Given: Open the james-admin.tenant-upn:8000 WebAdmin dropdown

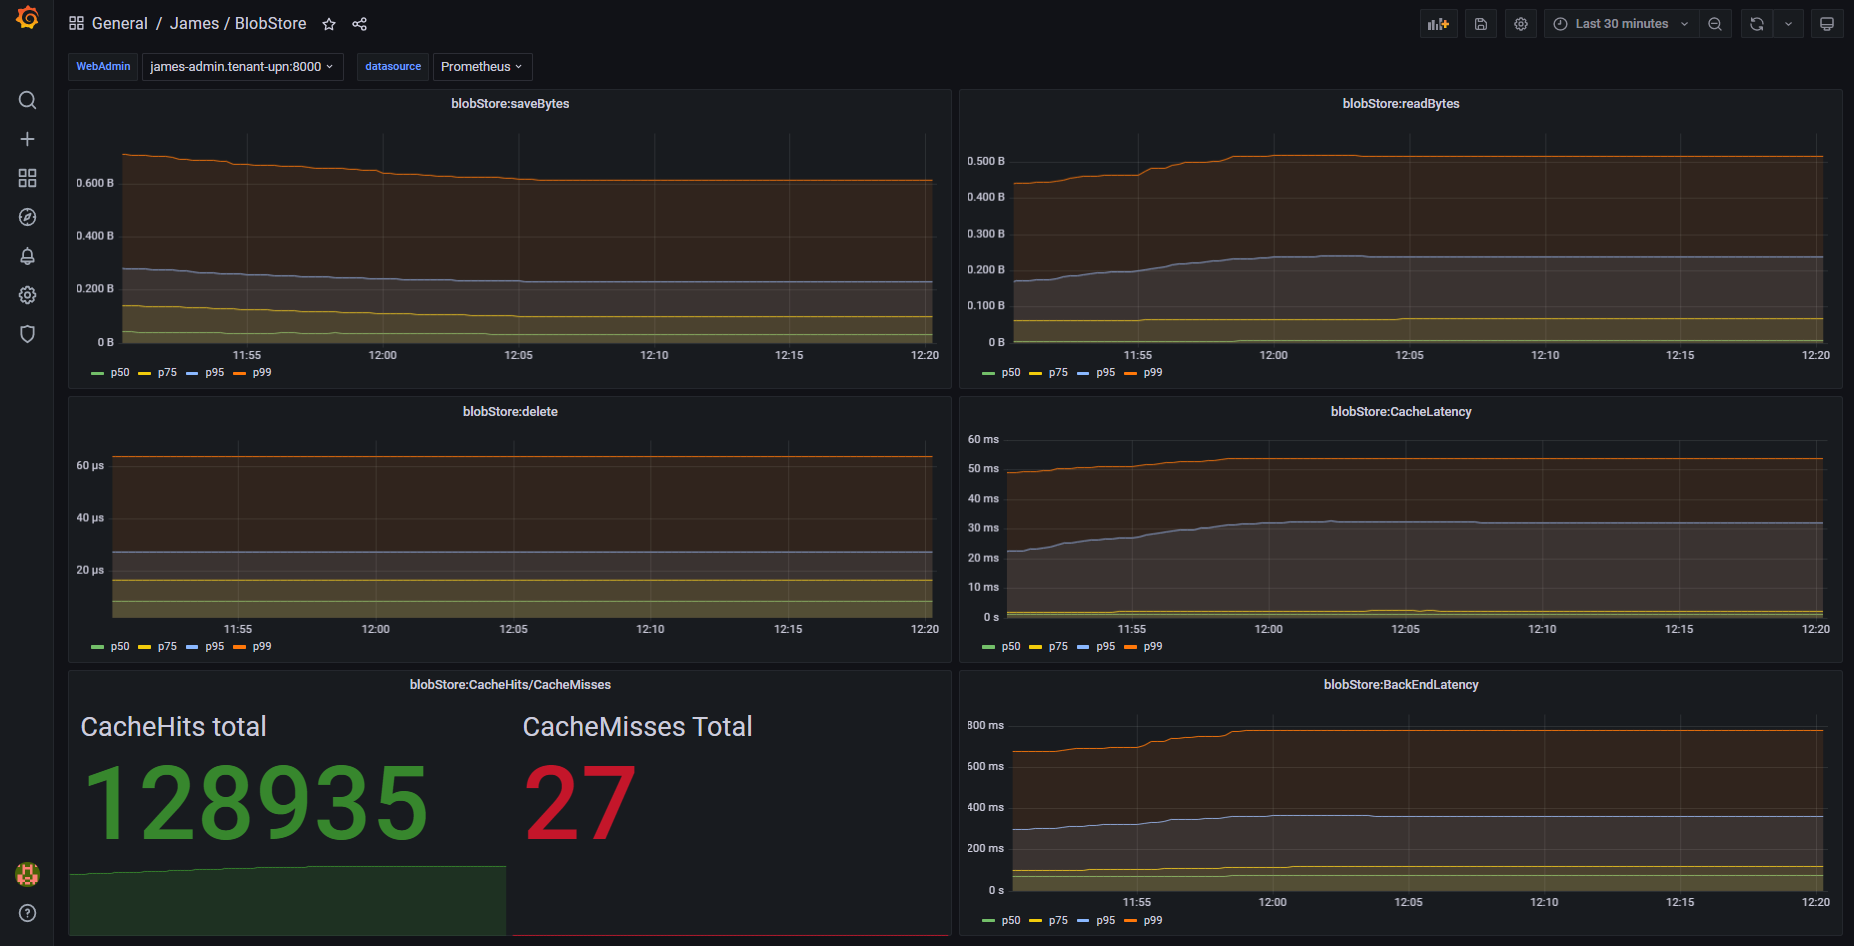Looking at the screenshot, I should tap(242, 67).
